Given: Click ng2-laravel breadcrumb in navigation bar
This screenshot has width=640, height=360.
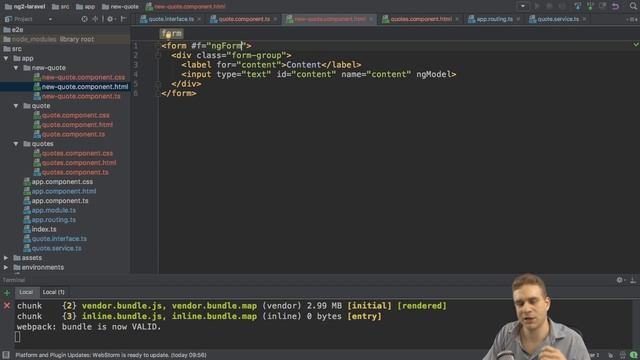Looking at the screenshot, I should pyautogui.click(x=25, y=7).
